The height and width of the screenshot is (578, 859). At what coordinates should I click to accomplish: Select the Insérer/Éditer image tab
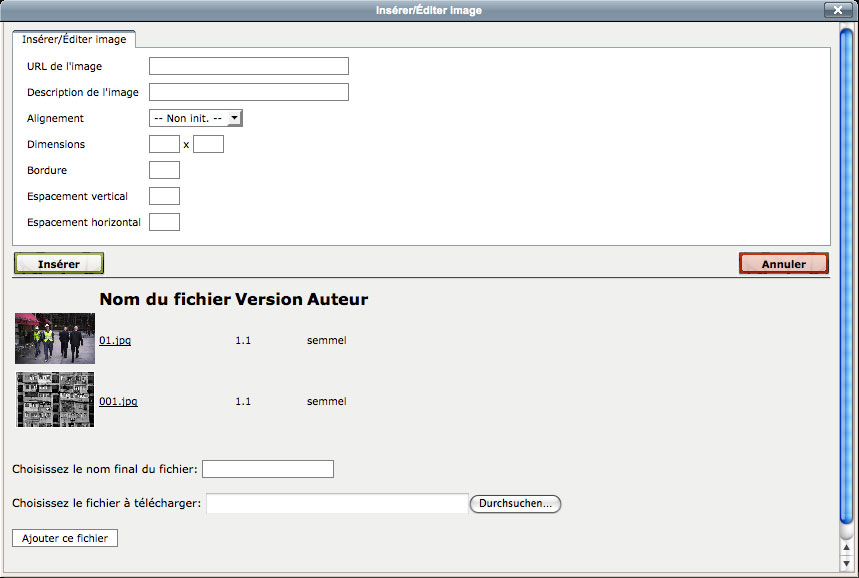(75, 39)
